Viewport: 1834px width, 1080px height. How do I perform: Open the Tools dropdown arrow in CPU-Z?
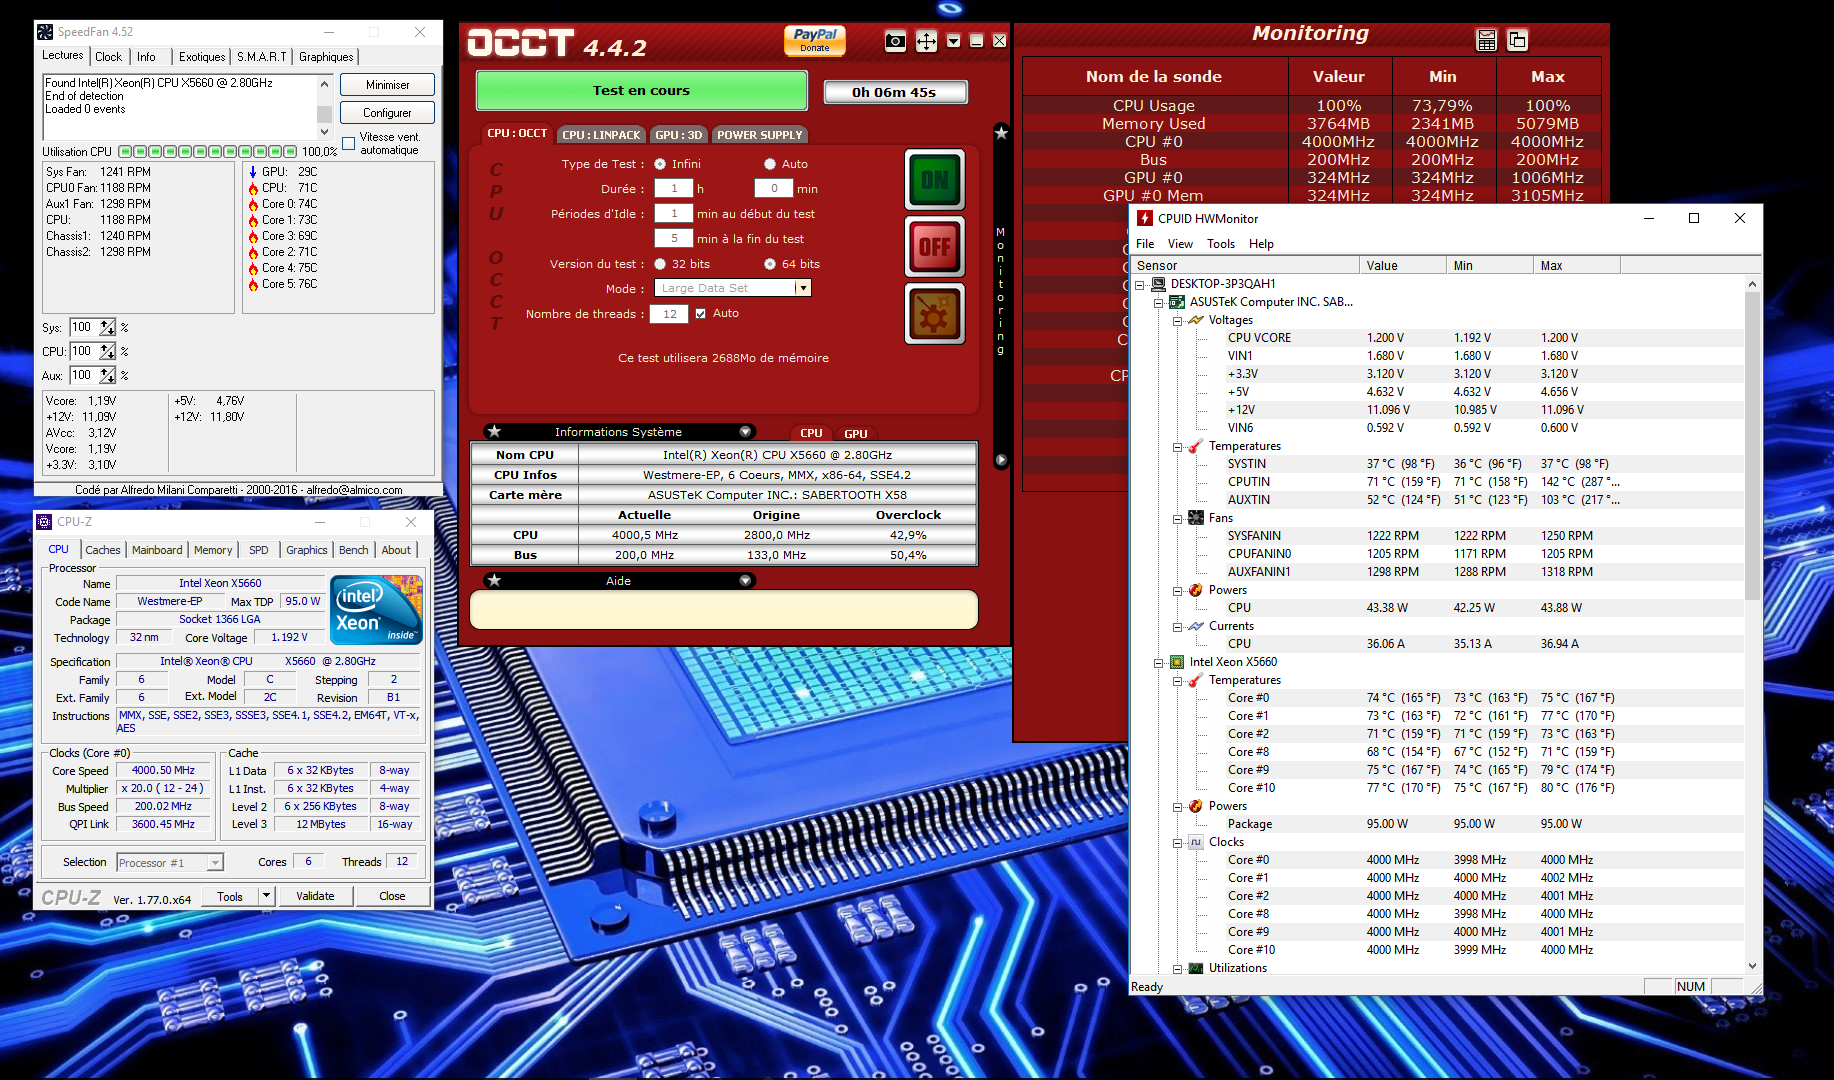[266, 896]
